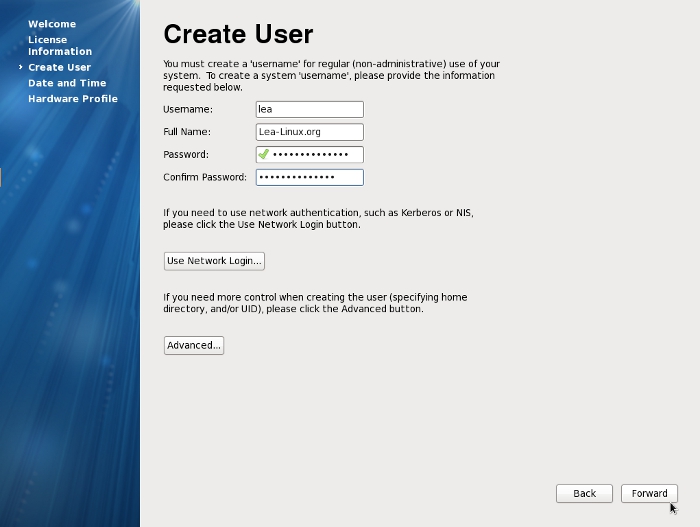This screenshot has height=527, width=700.
Task: Select the Create User sidebar step
Action: [60, 68]
